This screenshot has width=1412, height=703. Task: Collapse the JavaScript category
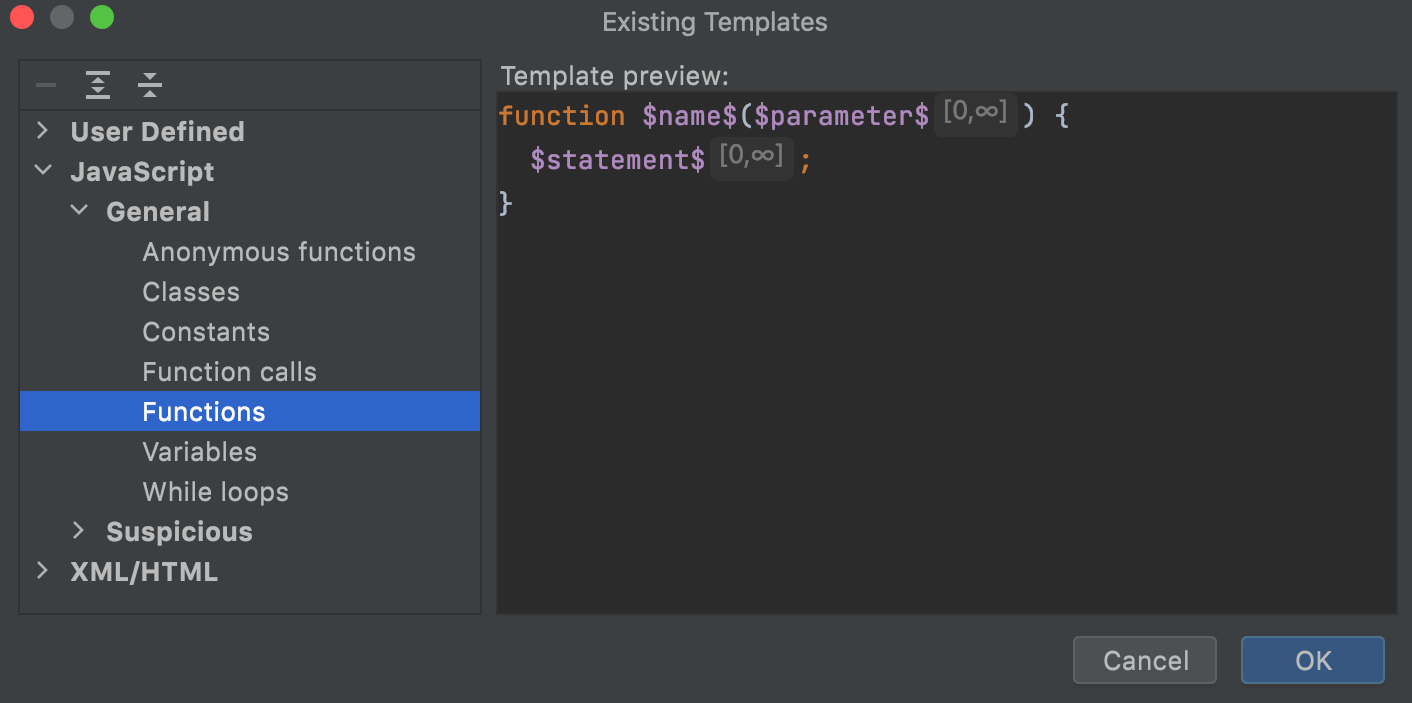pyautogui.click(x=42, y=170)
